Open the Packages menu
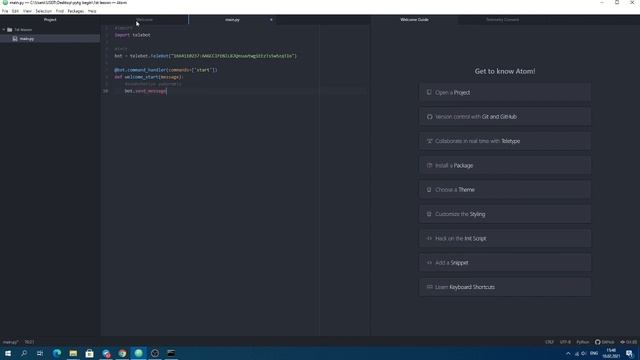 76,11
